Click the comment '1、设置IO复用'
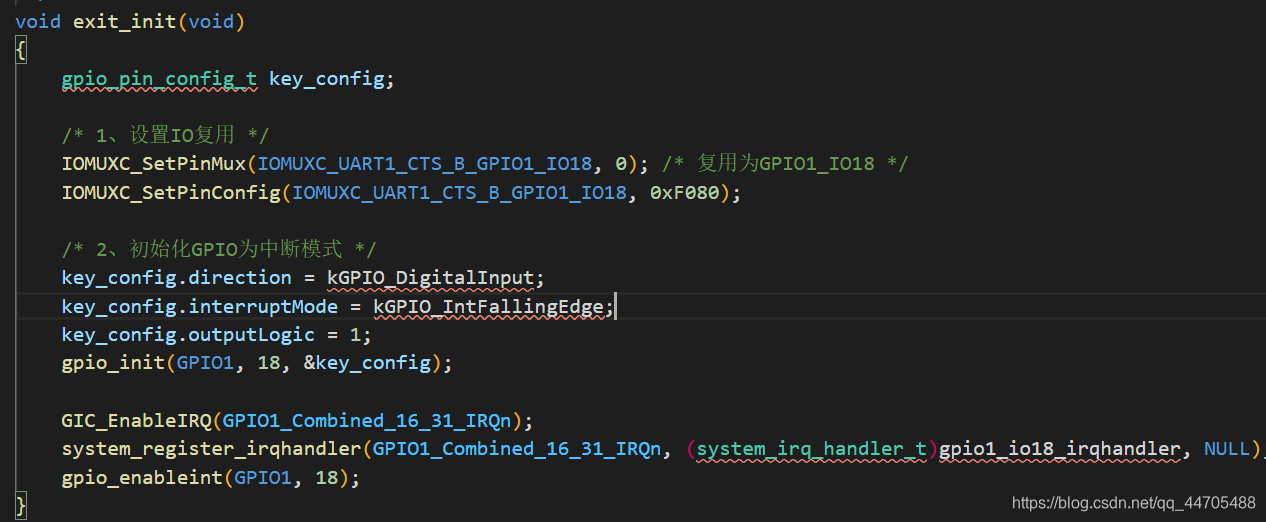The height and width of the screenshot is (522, 1266). (x=165, y=135)
